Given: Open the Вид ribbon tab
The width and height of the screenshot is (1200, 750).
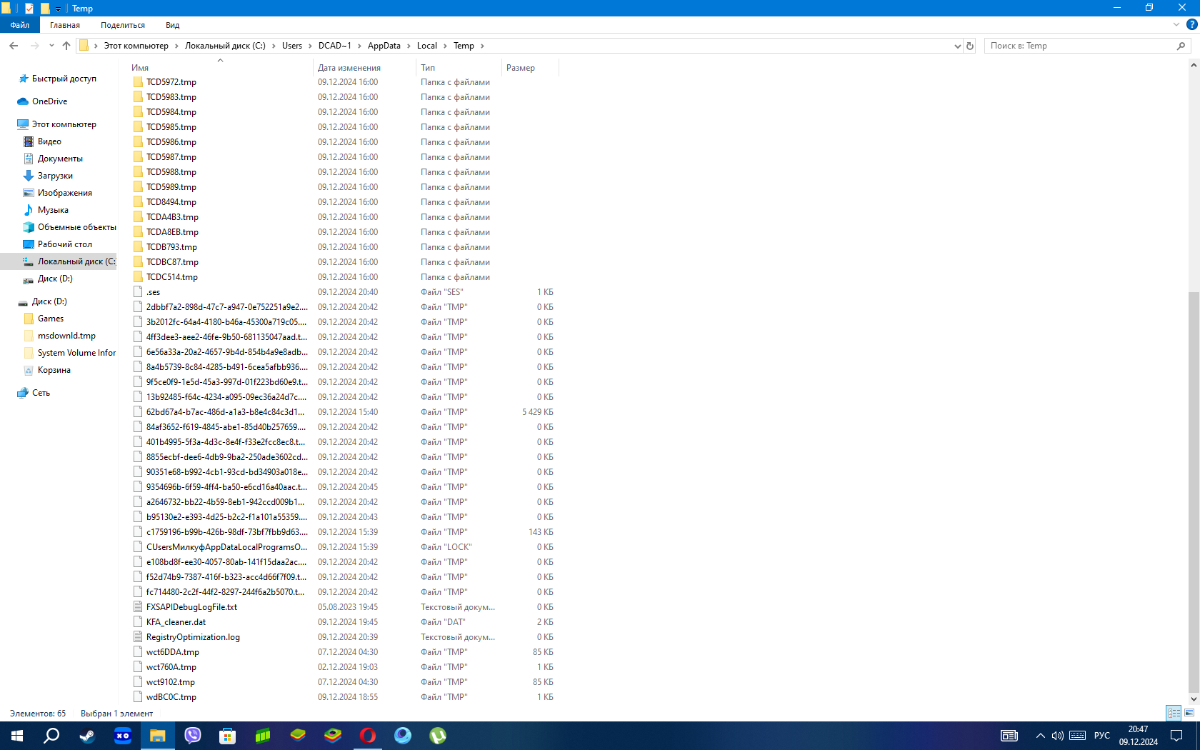Looking at the screenshot, I should (x=173, y=24).
